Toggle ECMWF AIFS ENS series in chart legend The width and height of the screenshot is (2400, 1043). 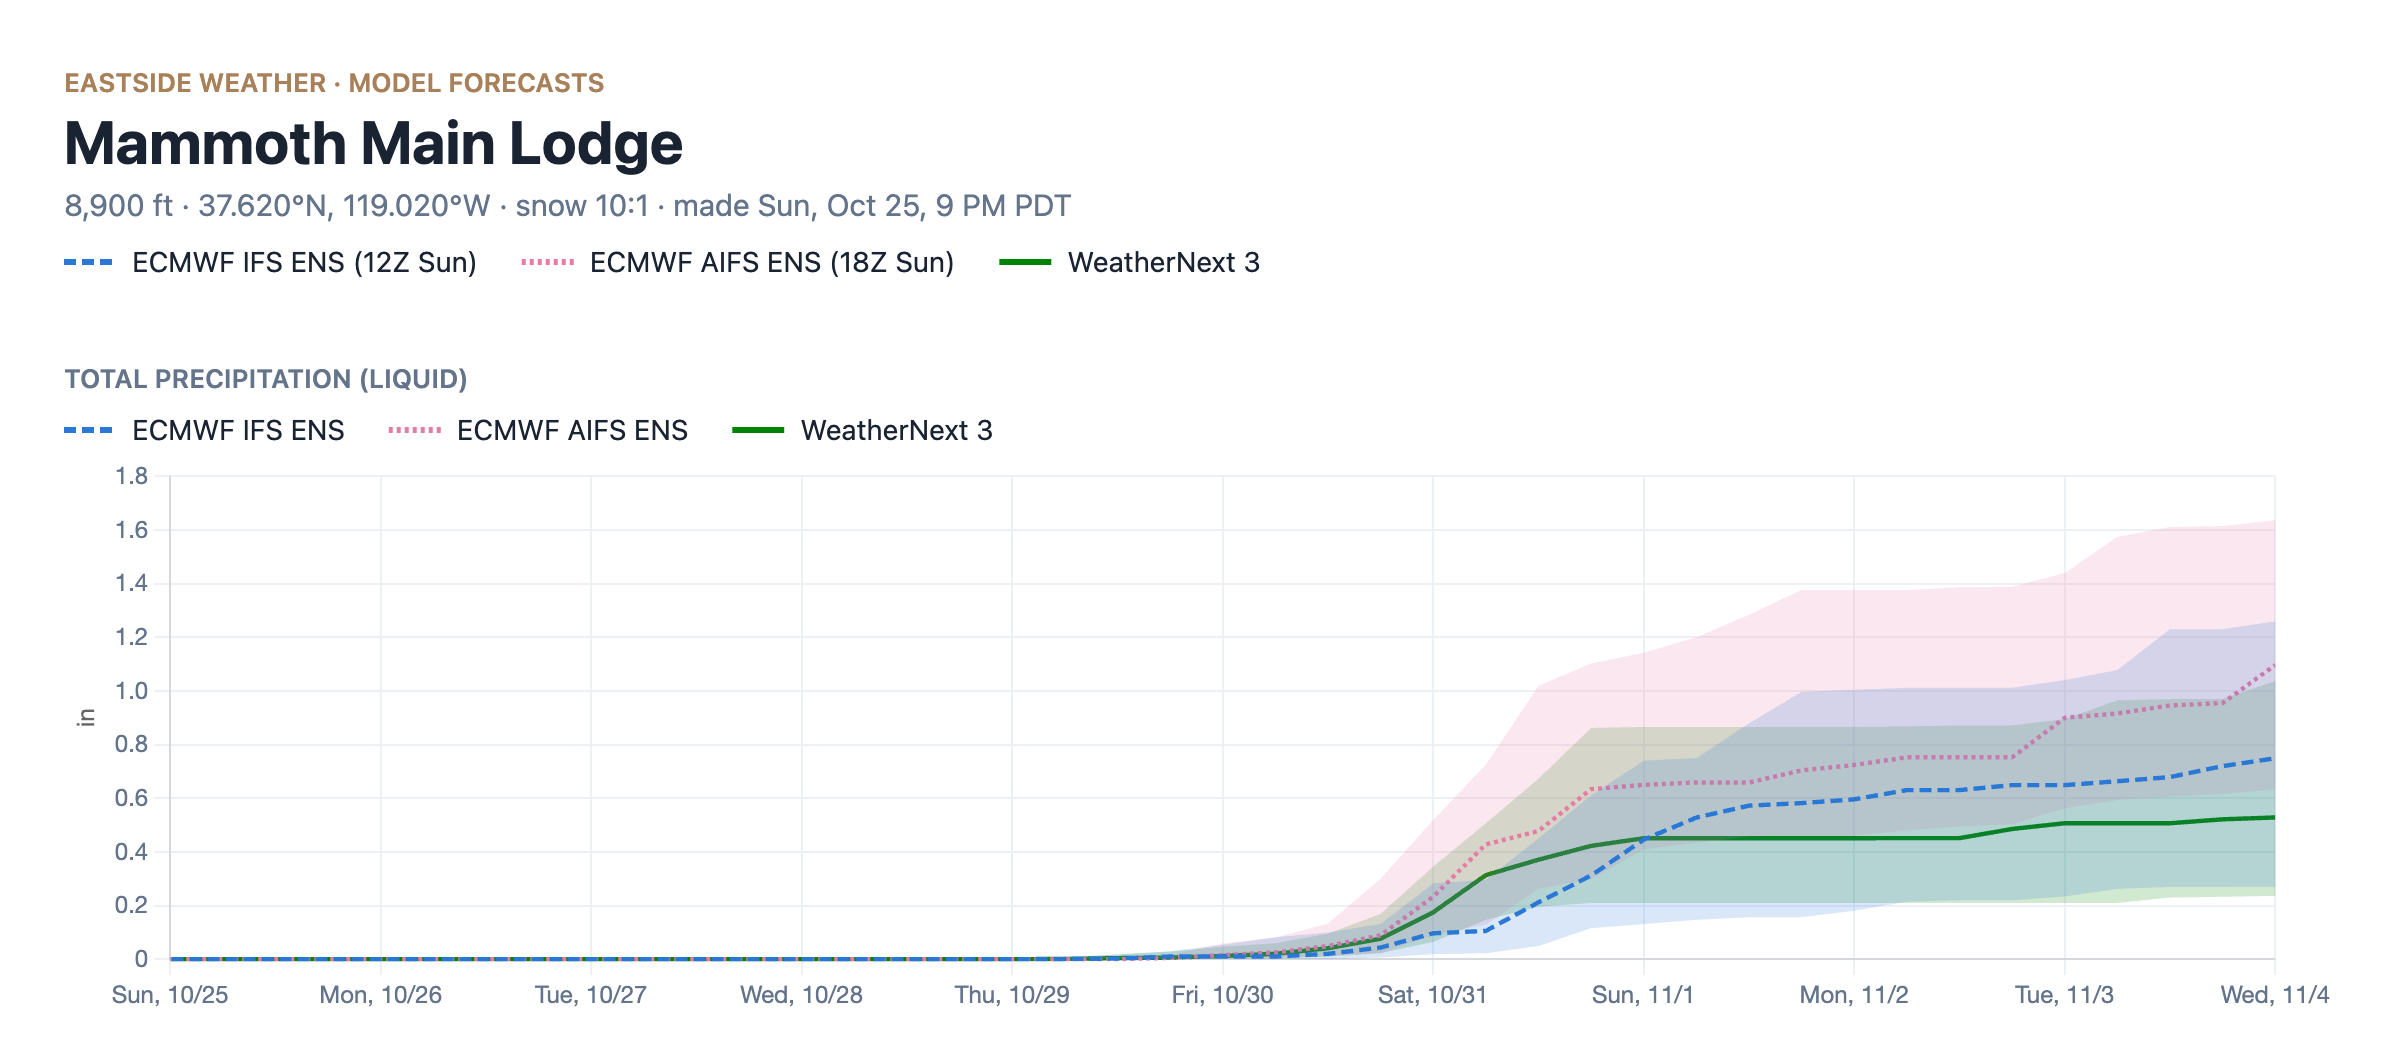coord(538,430)
